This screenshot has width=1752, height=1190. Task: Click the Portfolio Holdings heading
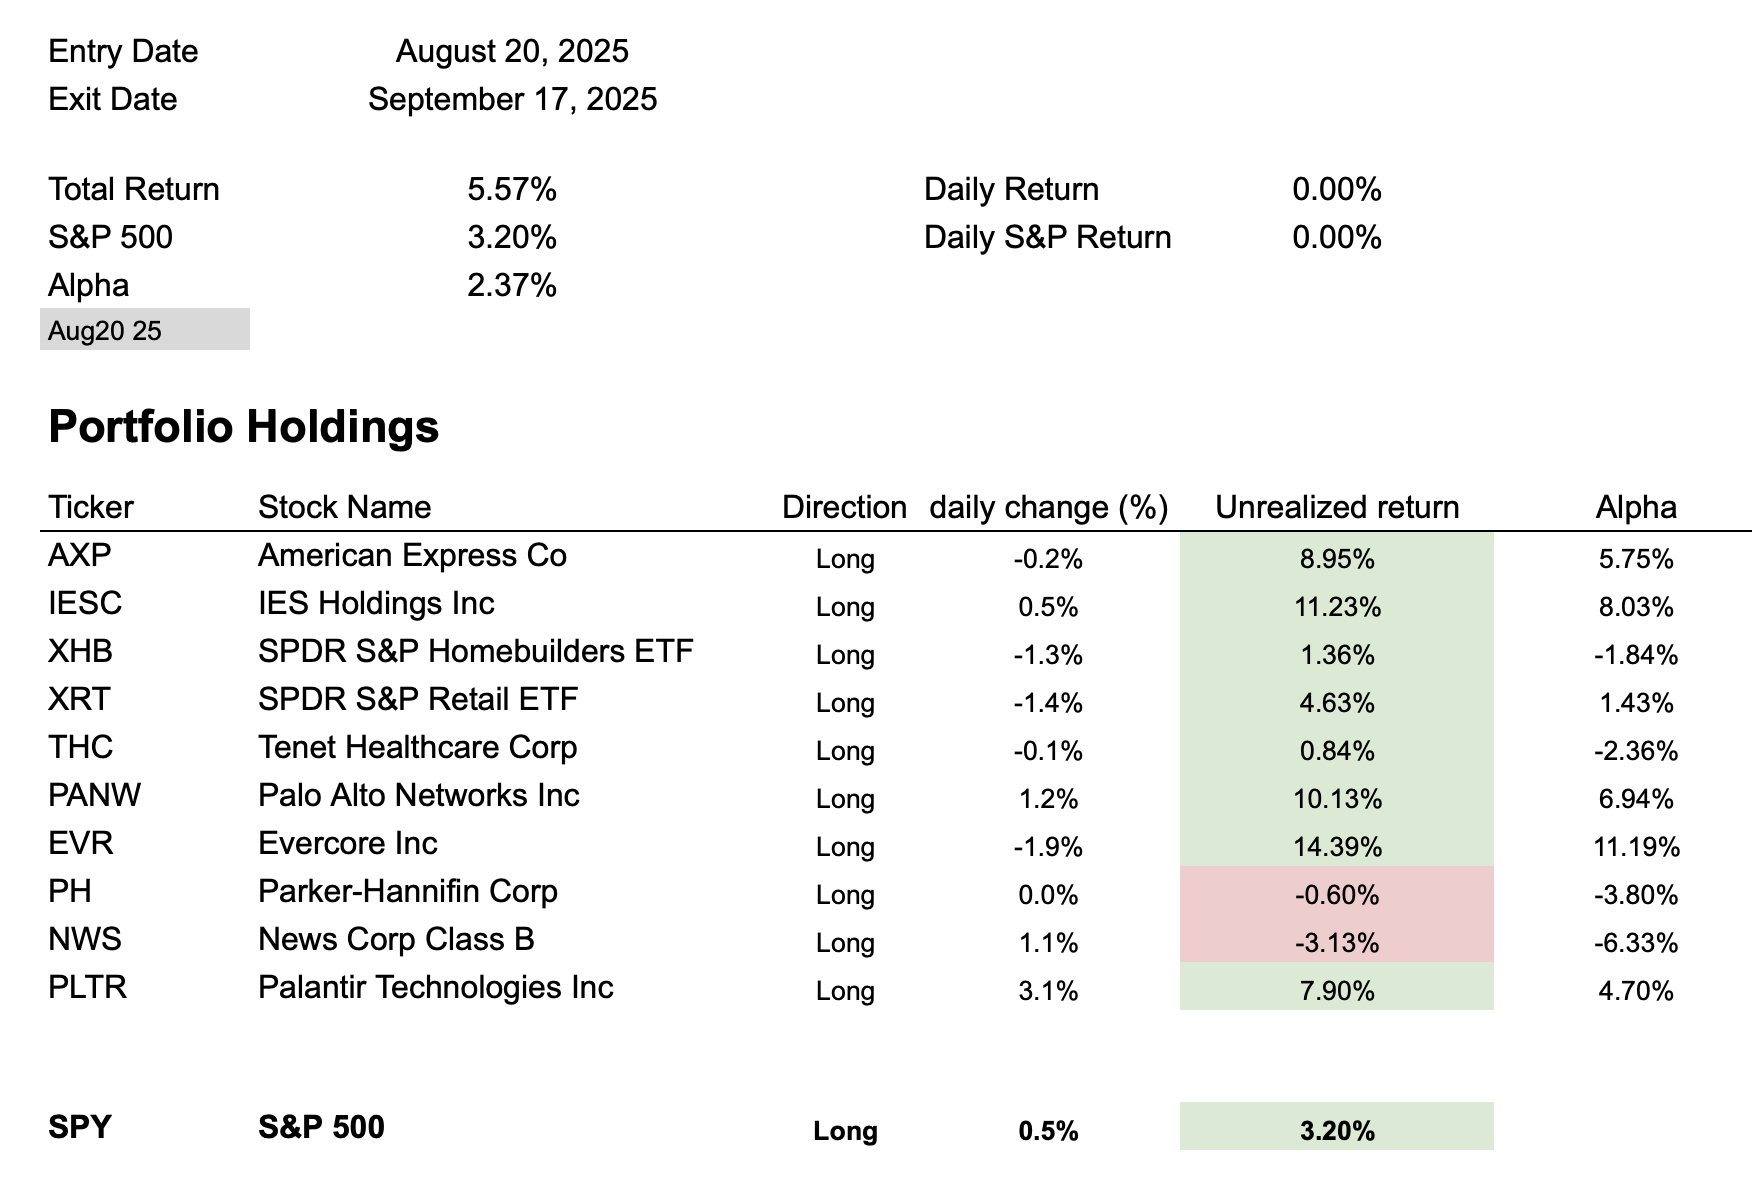[243, 426]
